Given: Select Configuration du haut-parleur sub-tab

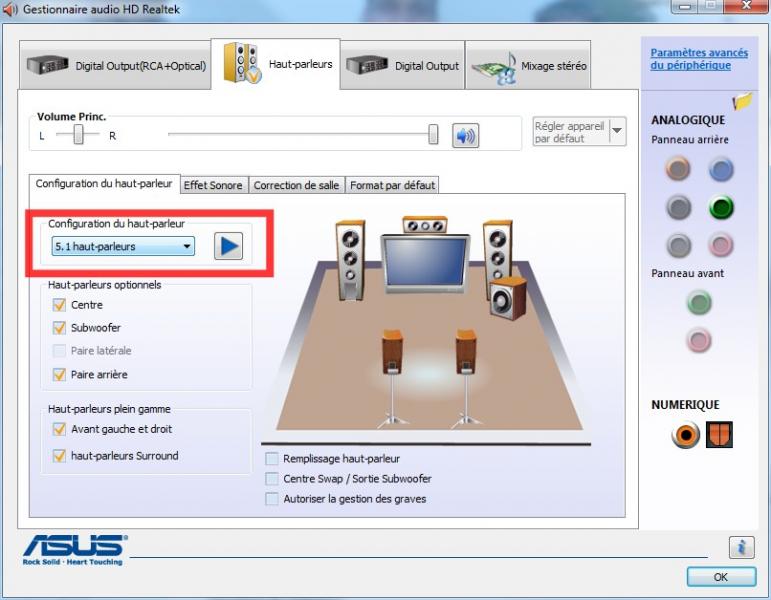Looking at the screenshot, I should point(104,184).
